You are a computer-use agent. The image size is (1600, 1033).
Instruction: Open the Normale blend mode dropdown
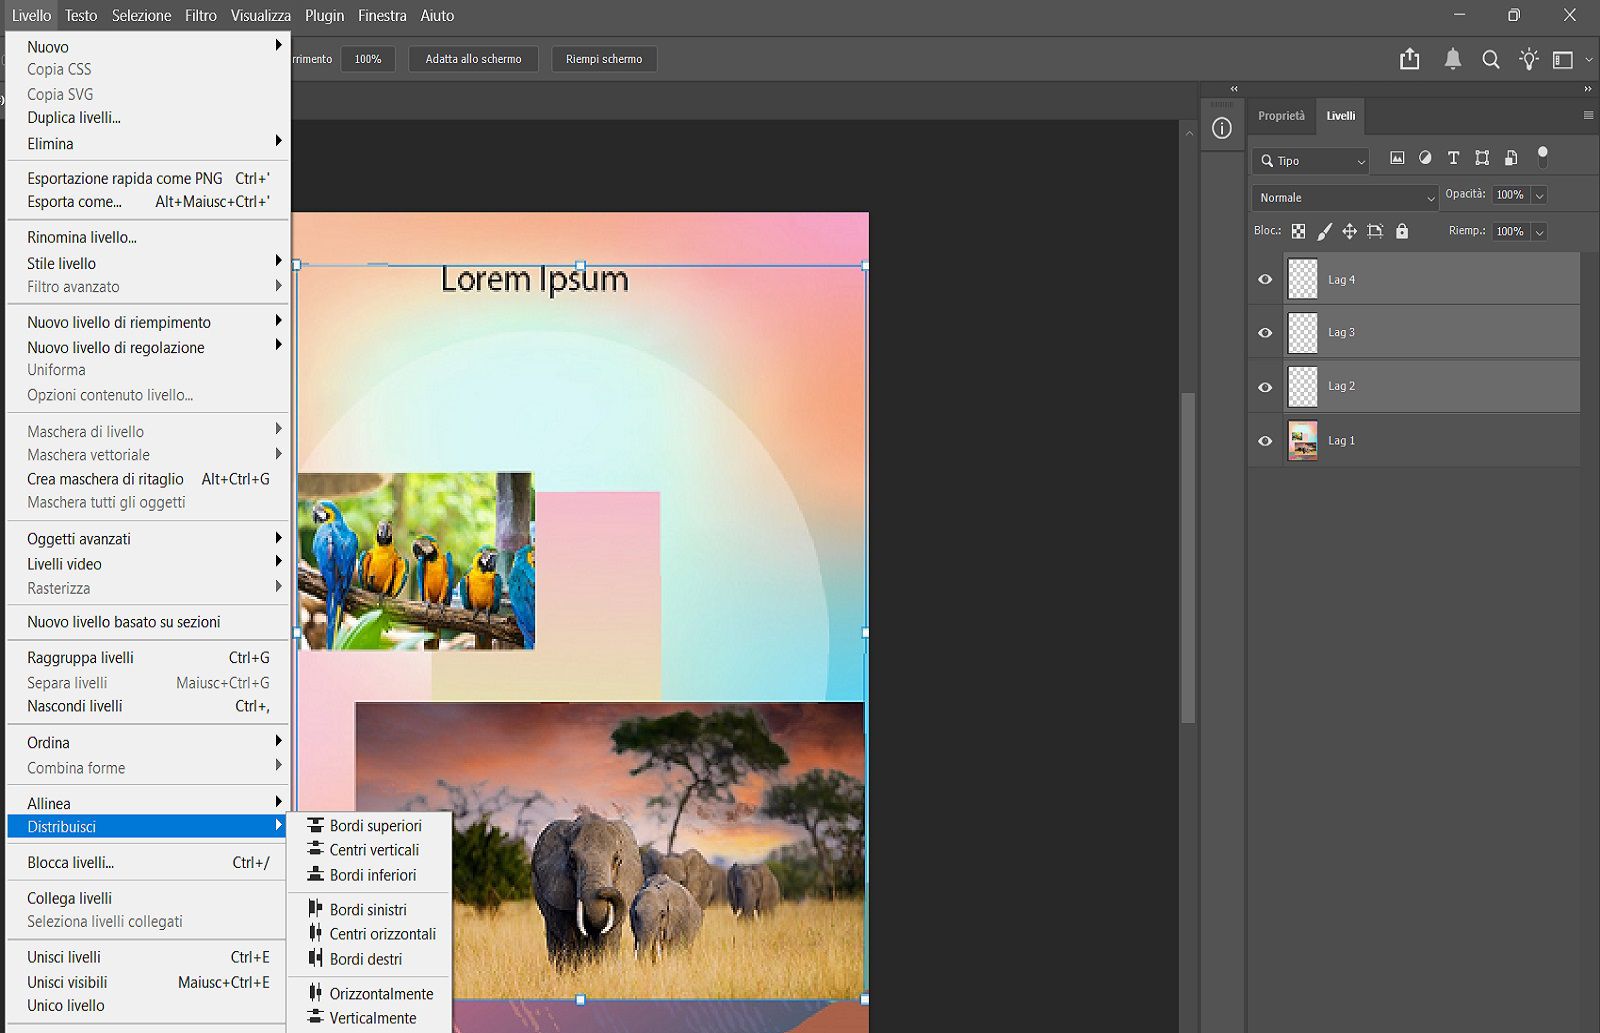pos(1345,198)
